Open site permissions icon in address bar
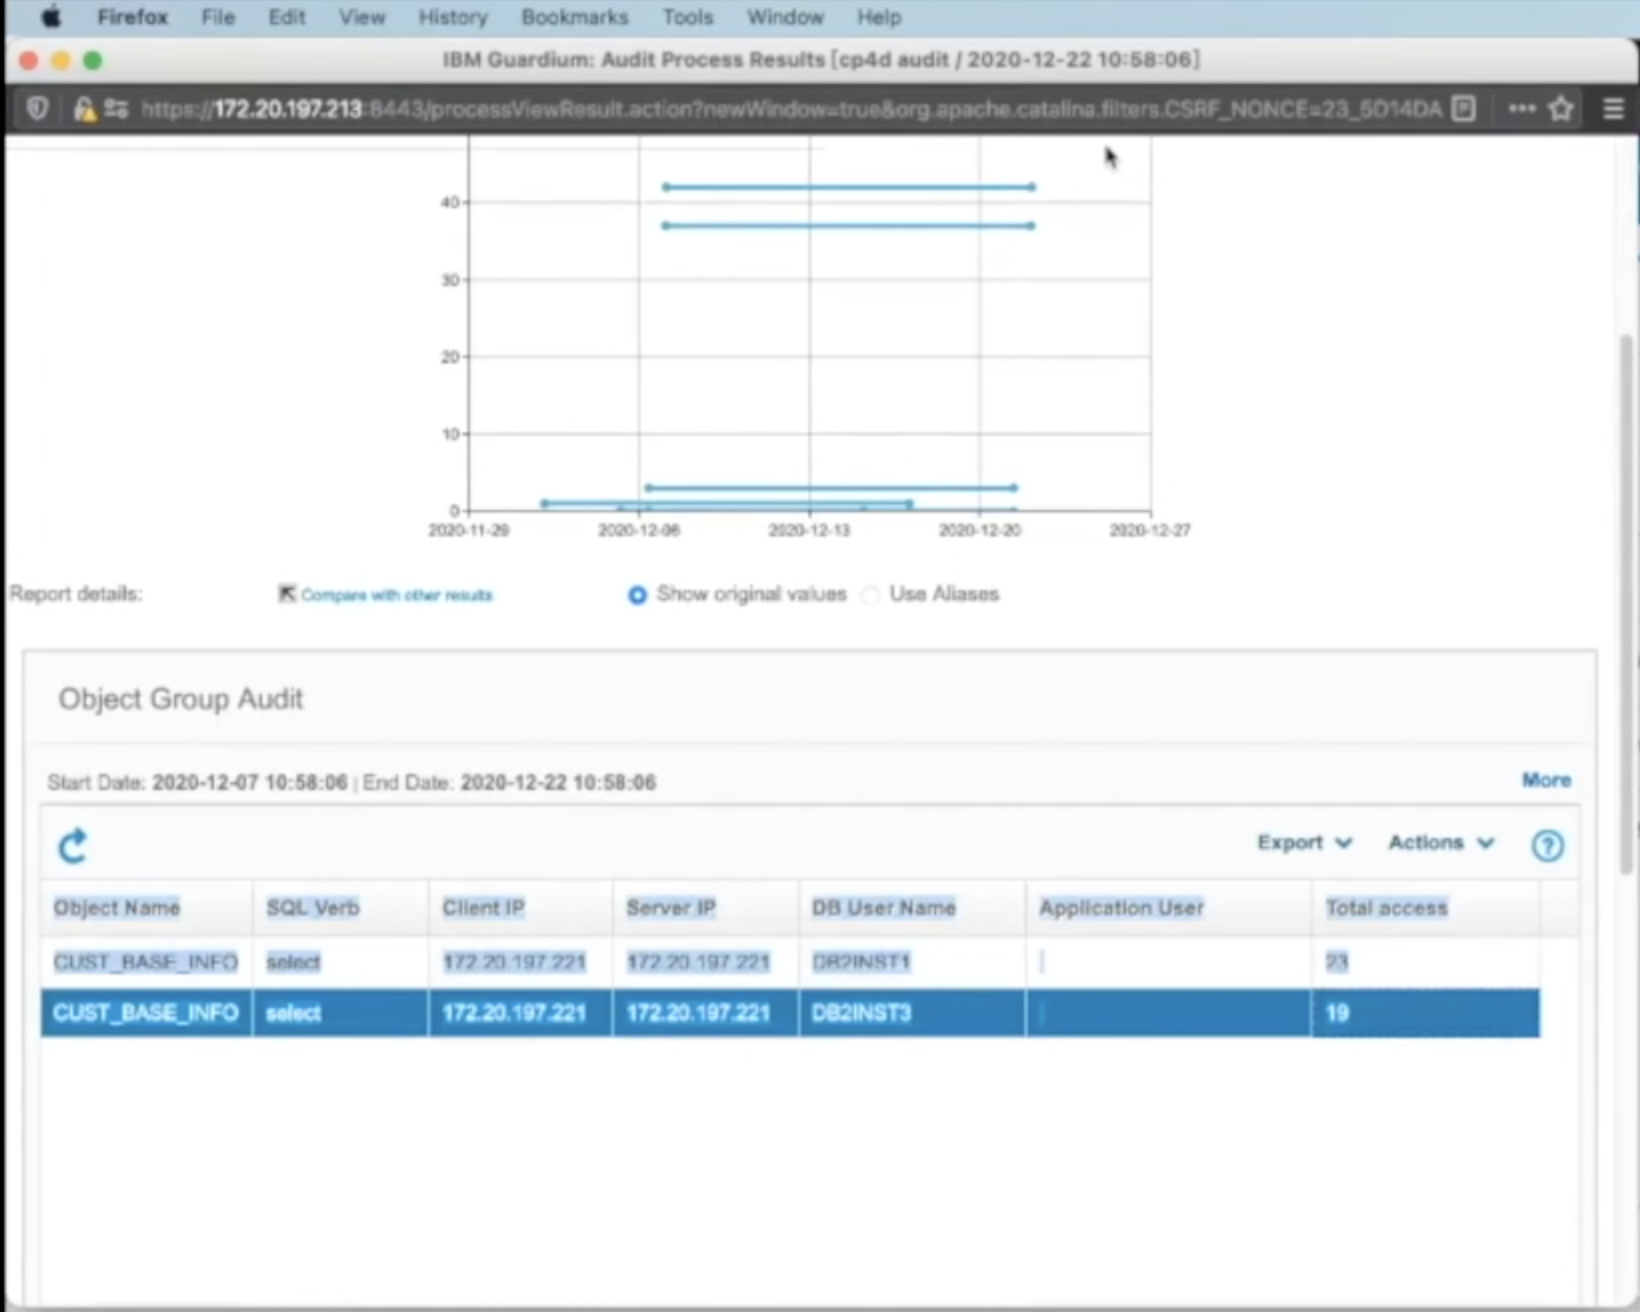1640x1312 pixels. click(116, 108)
